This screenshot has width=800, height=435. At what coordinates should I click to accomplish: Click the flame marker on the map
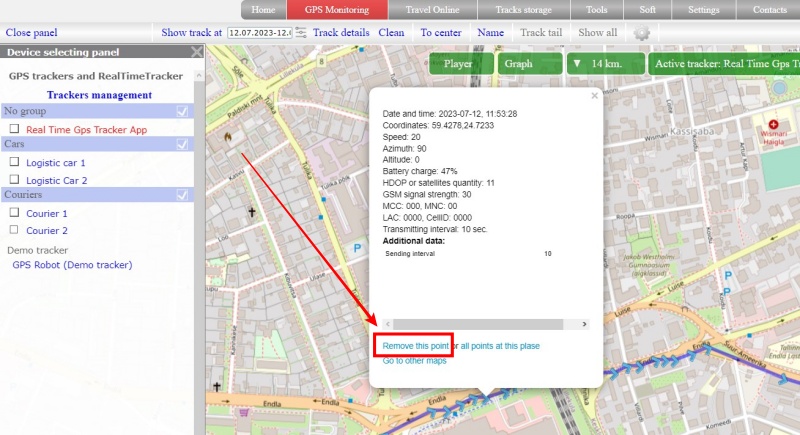click(x=229, y=137)
